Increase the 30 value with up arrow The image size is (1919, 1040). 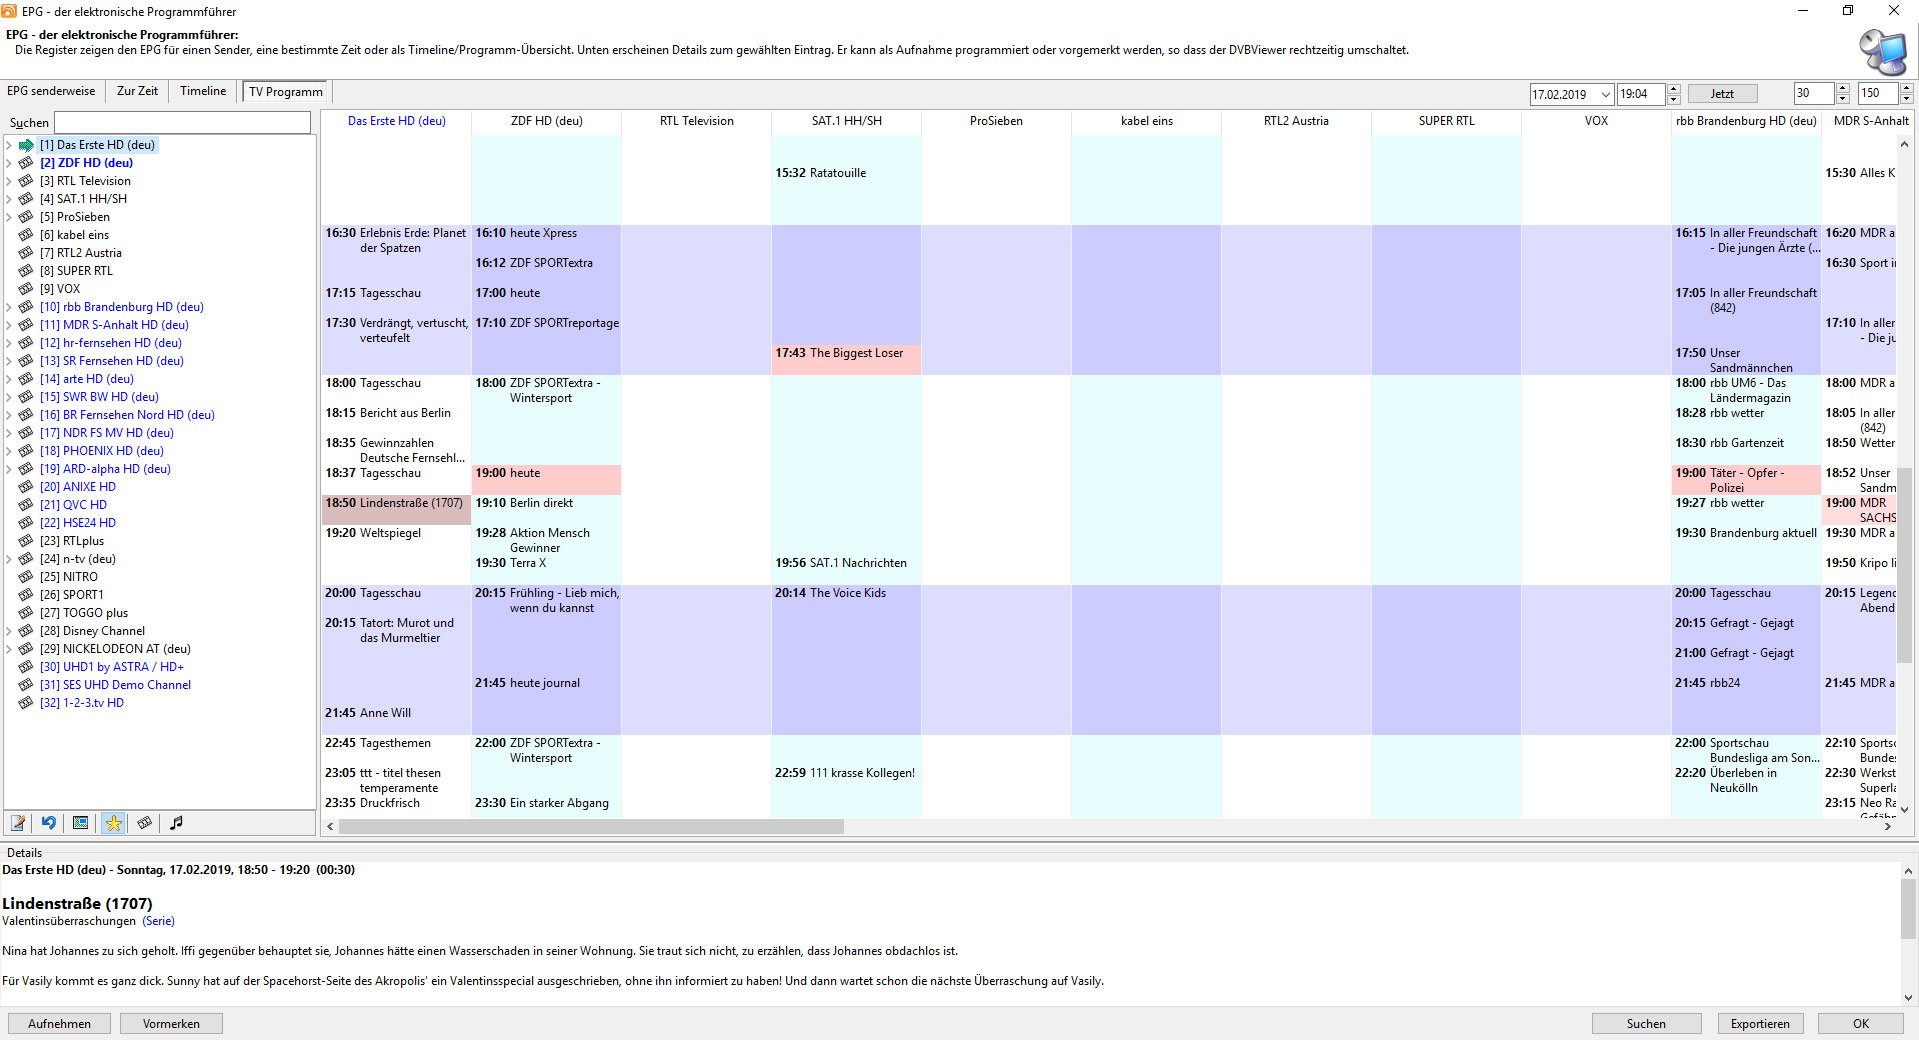[1842, 89]
